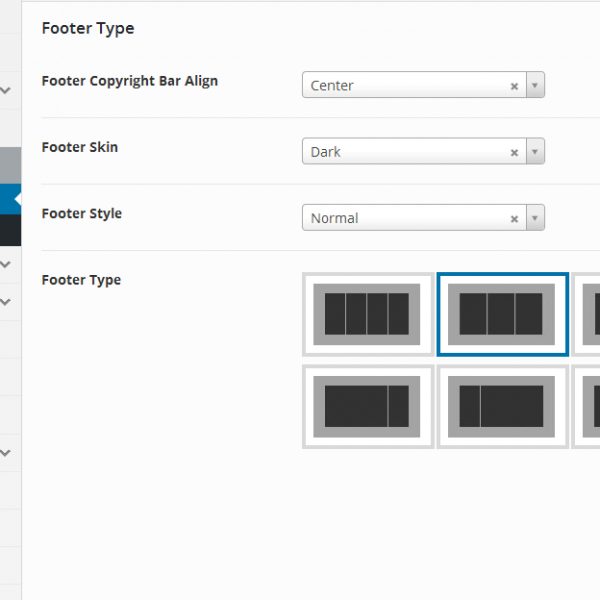This screenshot has width=600, height=600.
Task: Open the Footer Skin dropdown arrow
Action: coord(535,153)
